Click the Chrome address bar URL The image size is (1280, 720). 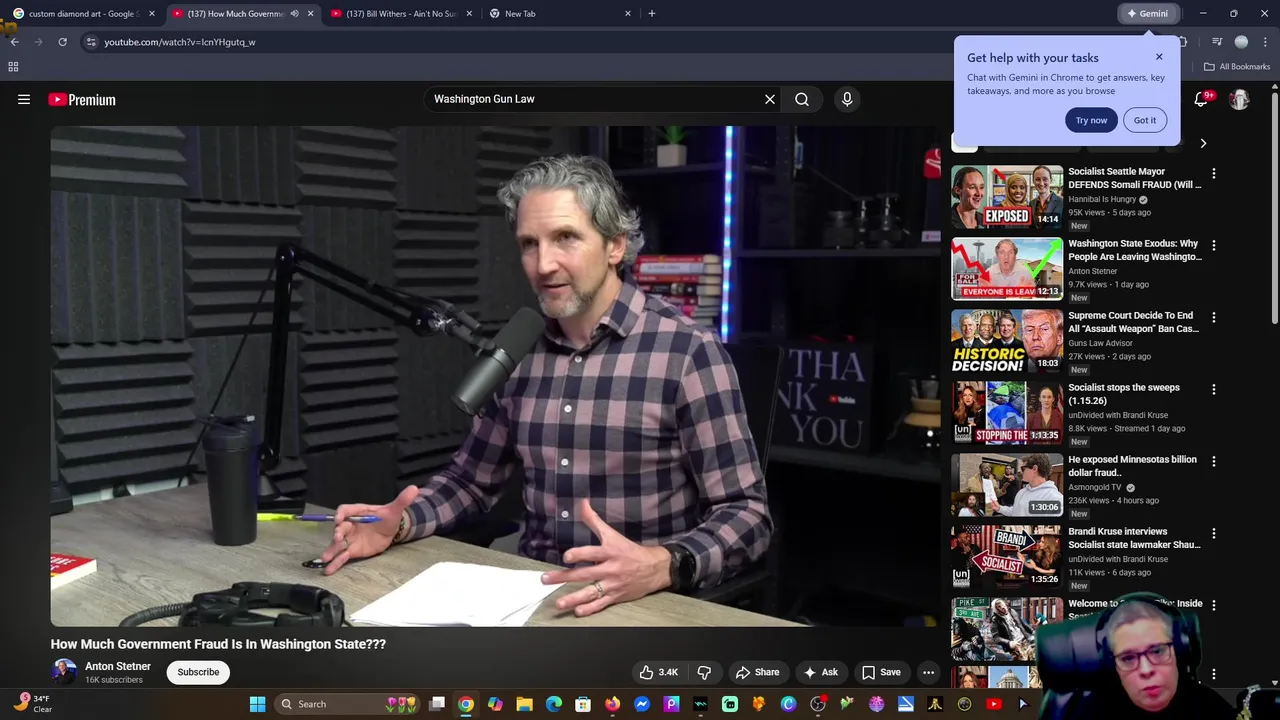(180, 42)
